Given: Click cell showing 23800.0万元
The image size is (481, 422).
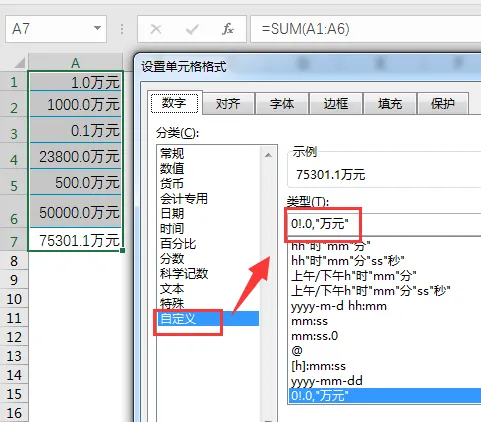Looking at the screenshot, I should pos(76,156).
